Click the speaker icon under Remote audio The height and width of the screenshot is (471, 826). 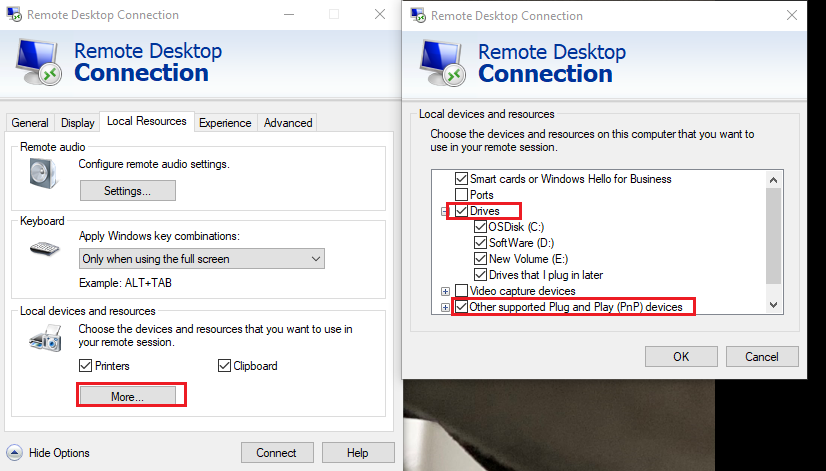pyautogui.click(x=44, y=173)
